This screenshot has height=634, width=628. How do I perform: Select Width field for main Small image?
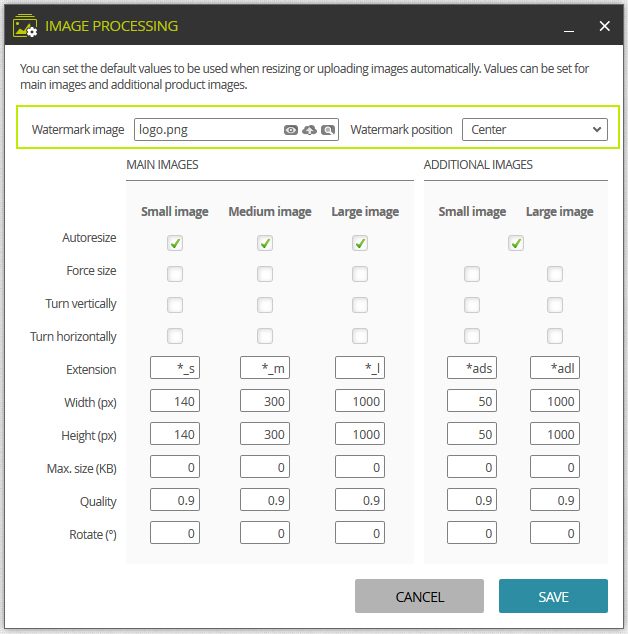pos(175,401)
